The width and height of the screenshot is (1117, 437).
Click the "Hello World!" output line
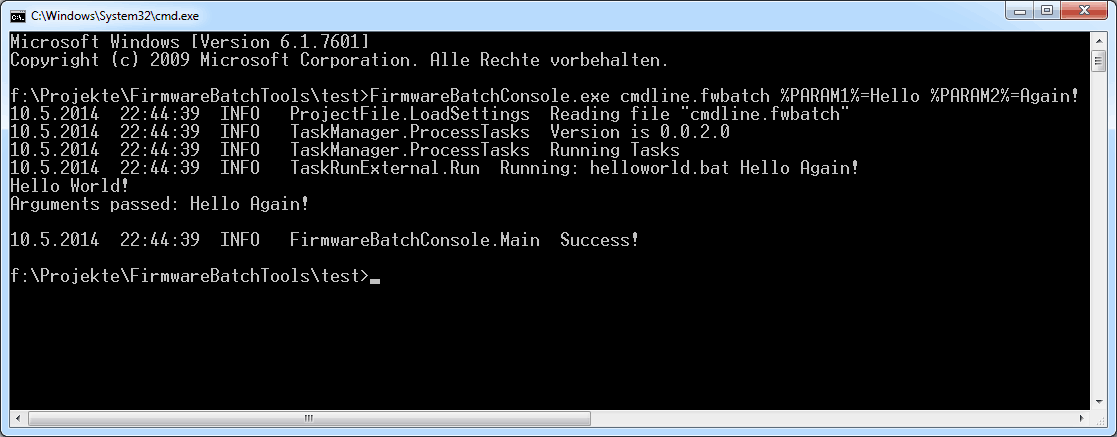[70, 186]
